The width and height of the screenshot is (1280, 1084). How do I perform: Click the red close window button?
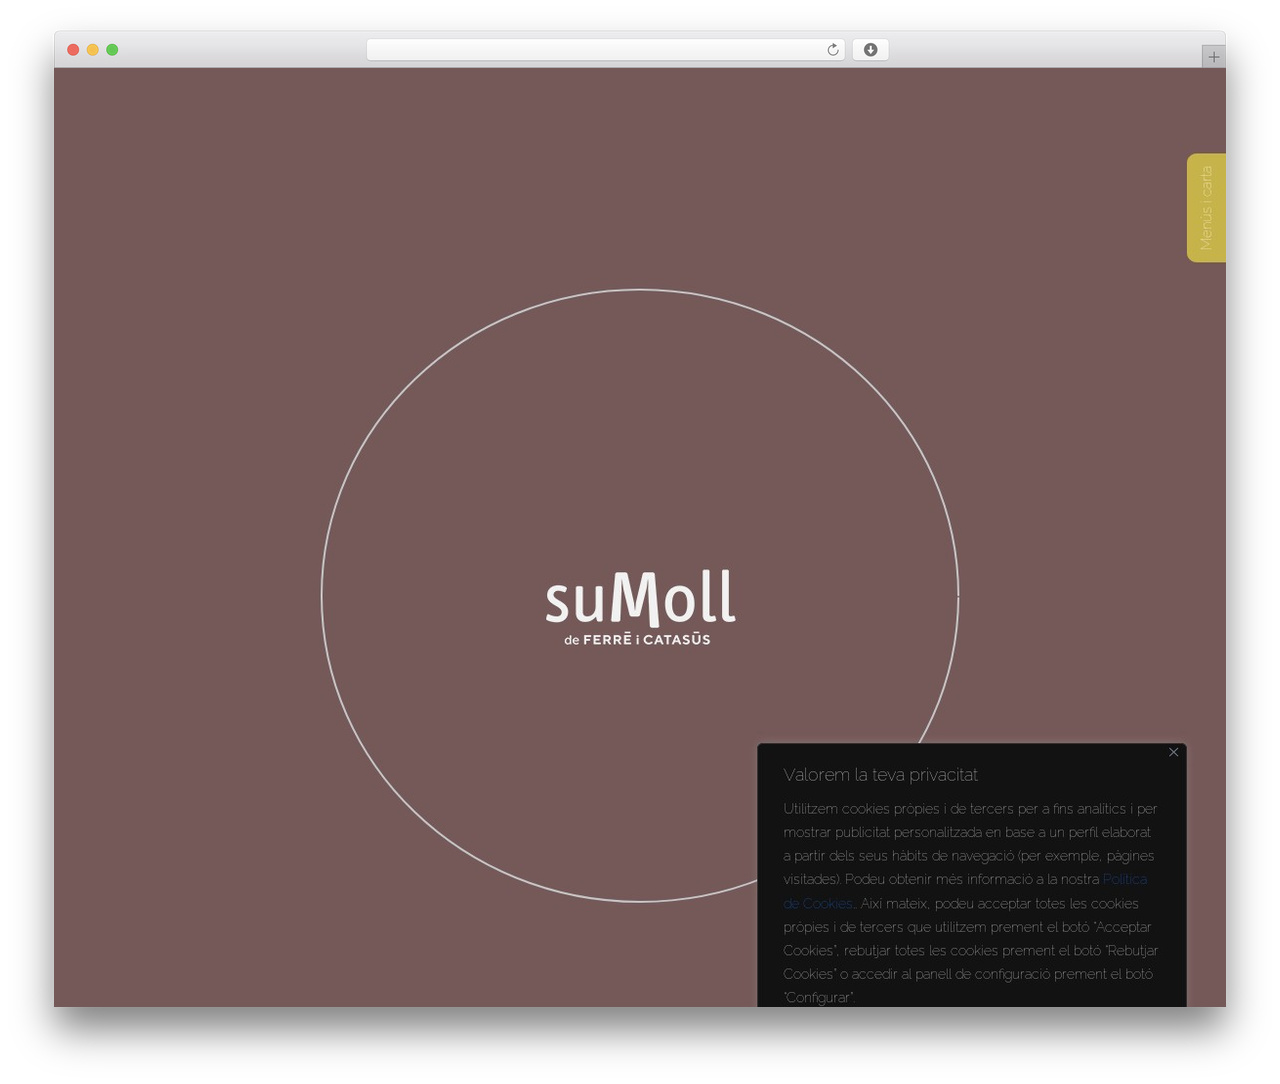click(73, 50)
